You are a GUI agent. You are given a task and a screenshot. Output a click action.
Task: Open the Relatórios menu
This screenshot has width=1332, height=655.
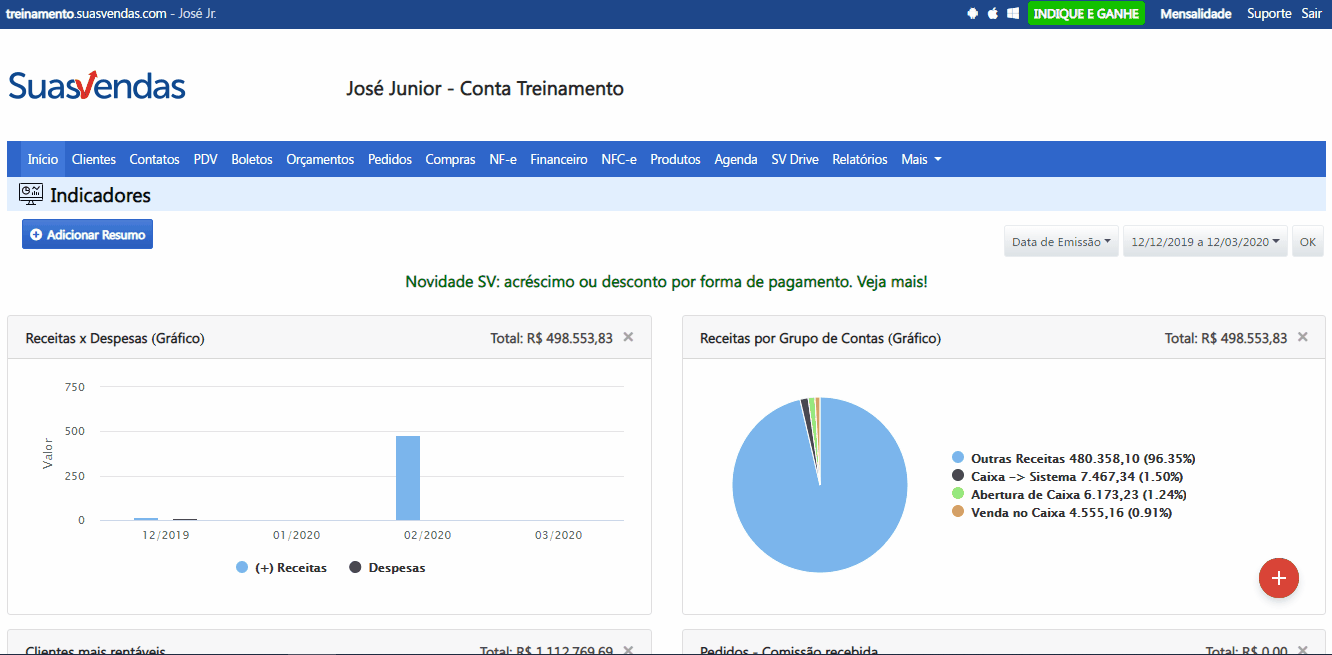pyautogui.click(x=860, y=159)
